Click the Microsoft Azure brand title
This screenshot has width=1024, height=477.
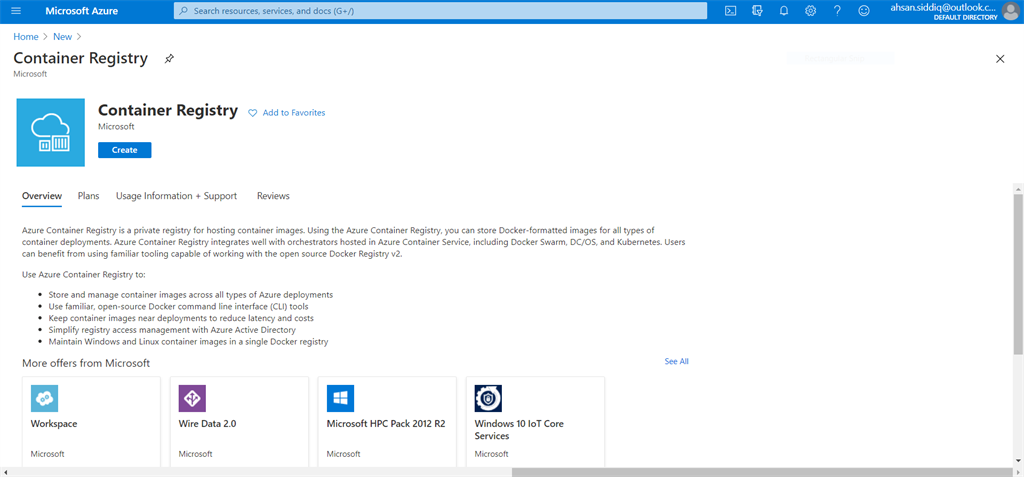[x=82, y=11]
